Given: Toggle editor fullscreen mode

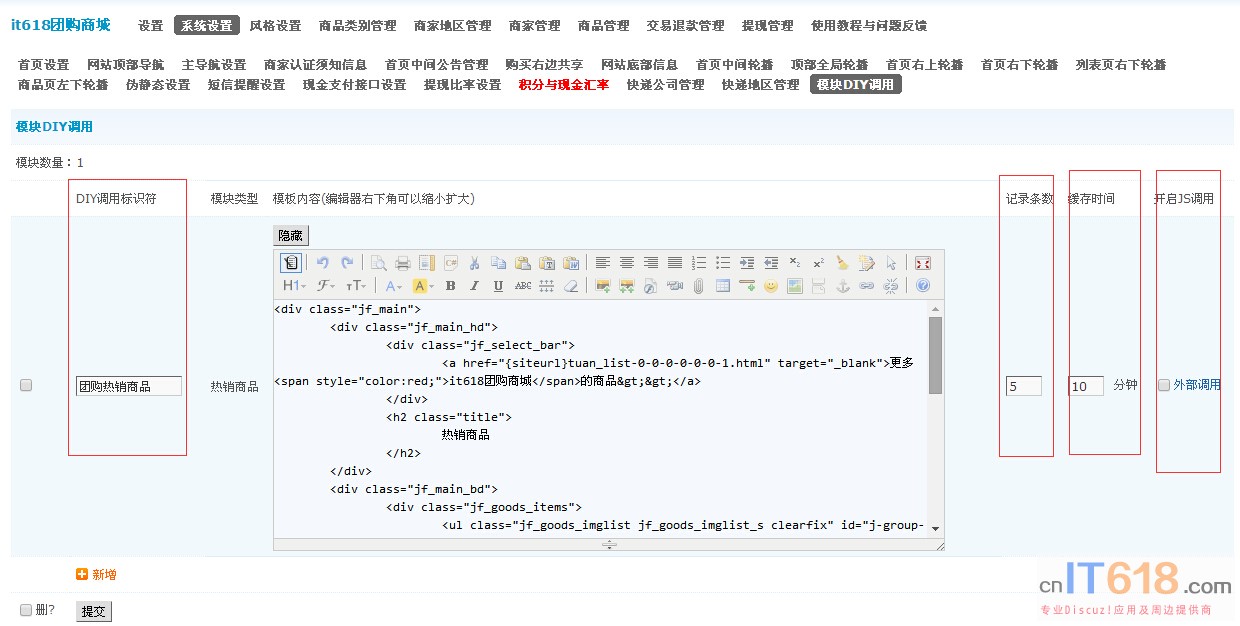Looking at the screenshot, I should 923,263.
